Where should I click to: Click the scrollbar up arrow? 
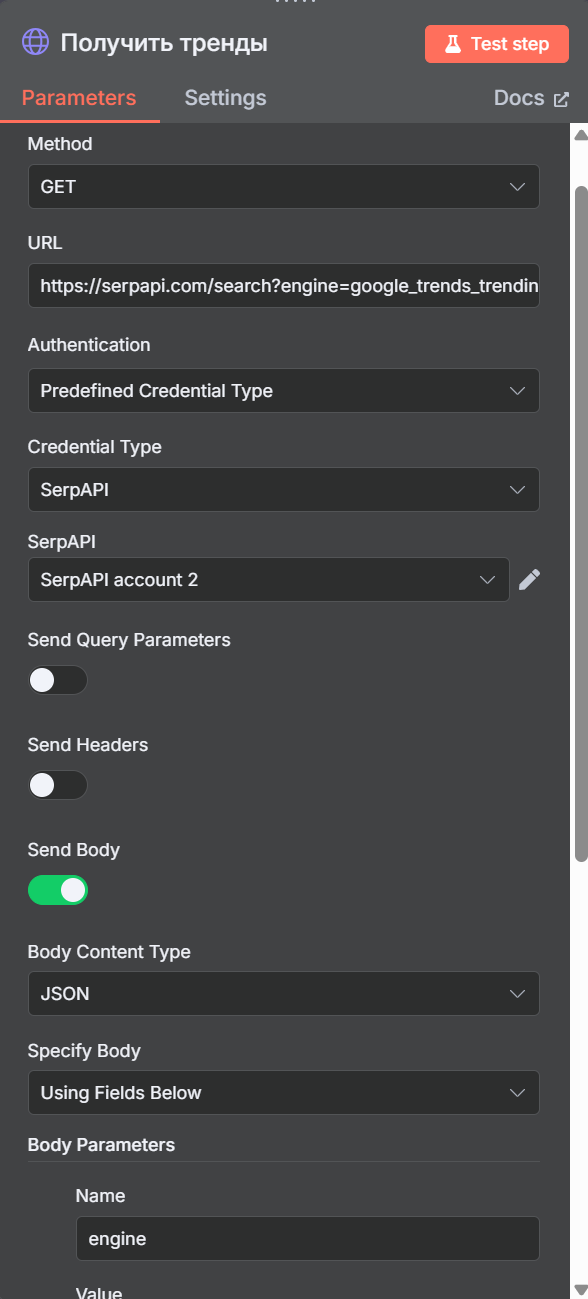[x=580, y=134]
